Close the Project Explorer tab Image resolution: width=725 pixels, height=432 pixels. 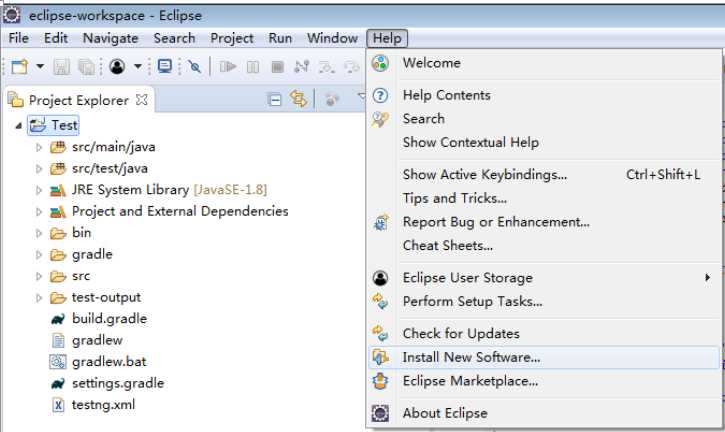(x=142, y=99)
